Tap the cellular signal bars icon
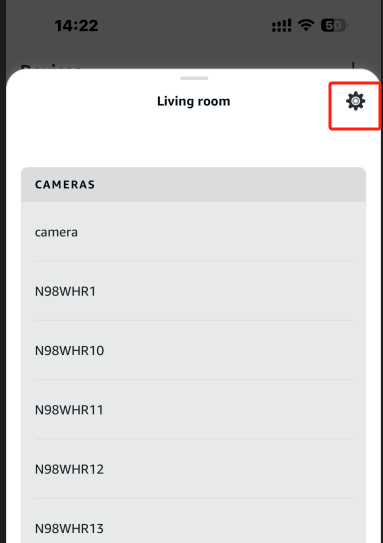 [282, 26]
